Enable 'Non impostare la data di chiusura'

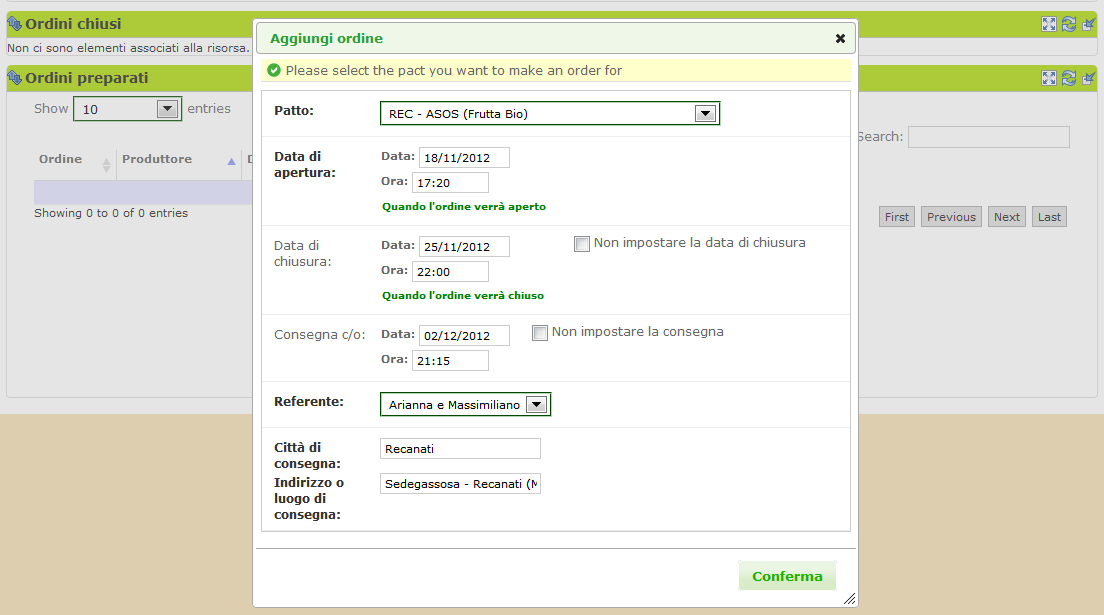582,244
